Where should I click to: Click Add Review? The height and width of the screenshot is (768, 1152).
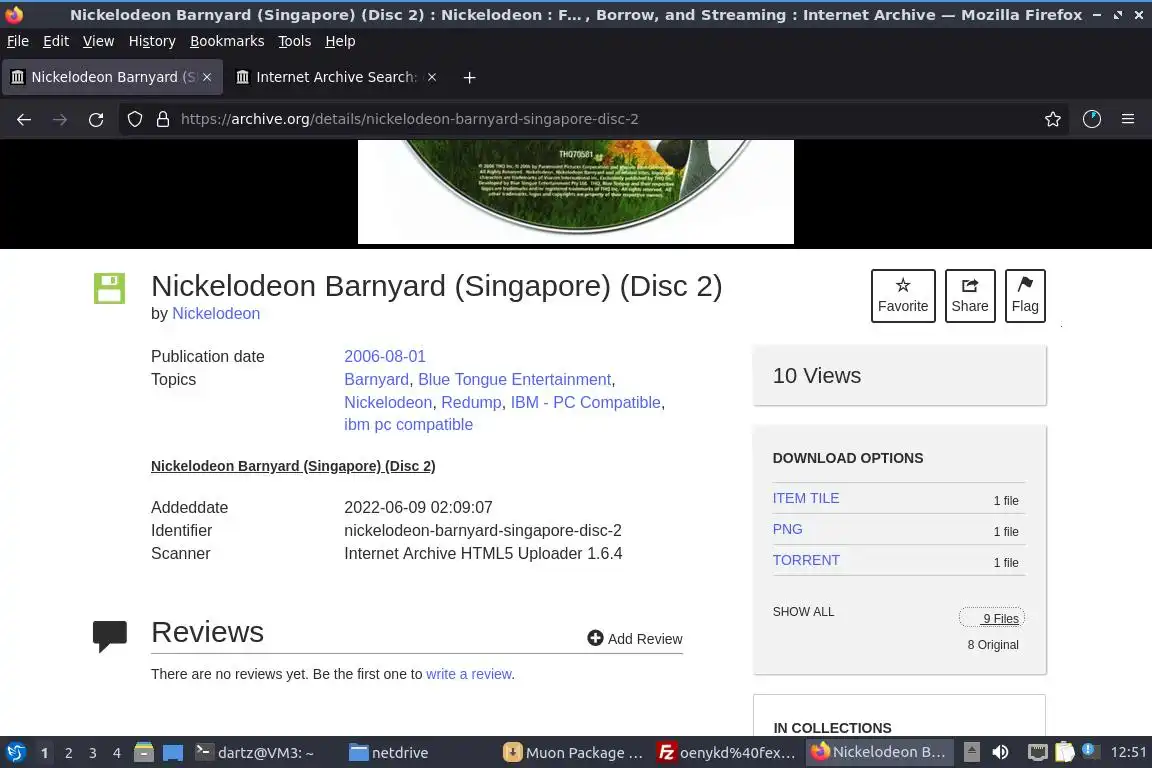point(635,639)
